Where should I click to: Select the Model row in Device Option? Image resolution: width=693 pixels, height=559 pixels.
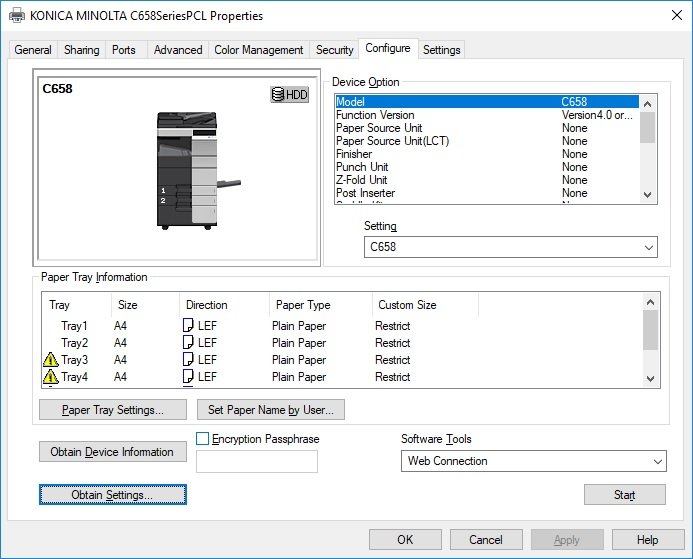click(x=487, y=102)
